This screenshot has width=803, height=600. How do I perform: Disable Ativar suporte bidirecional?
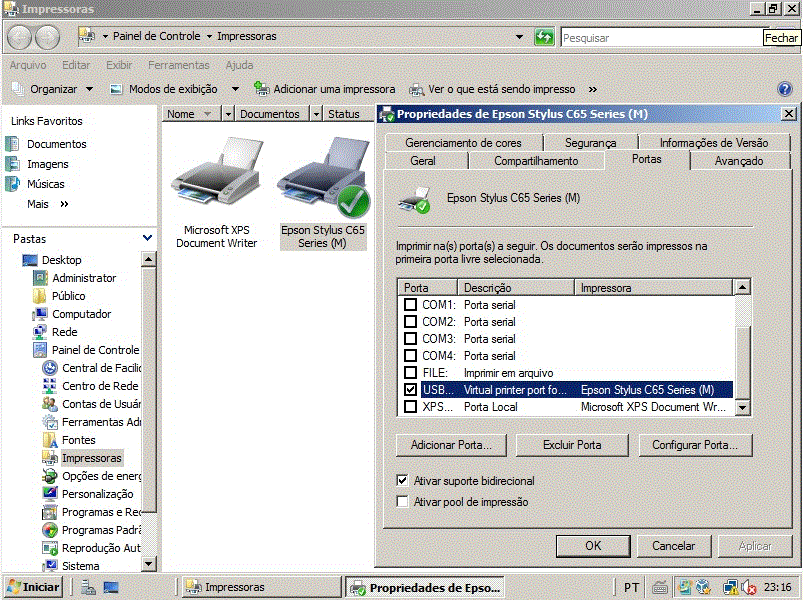tap(403, 481)
